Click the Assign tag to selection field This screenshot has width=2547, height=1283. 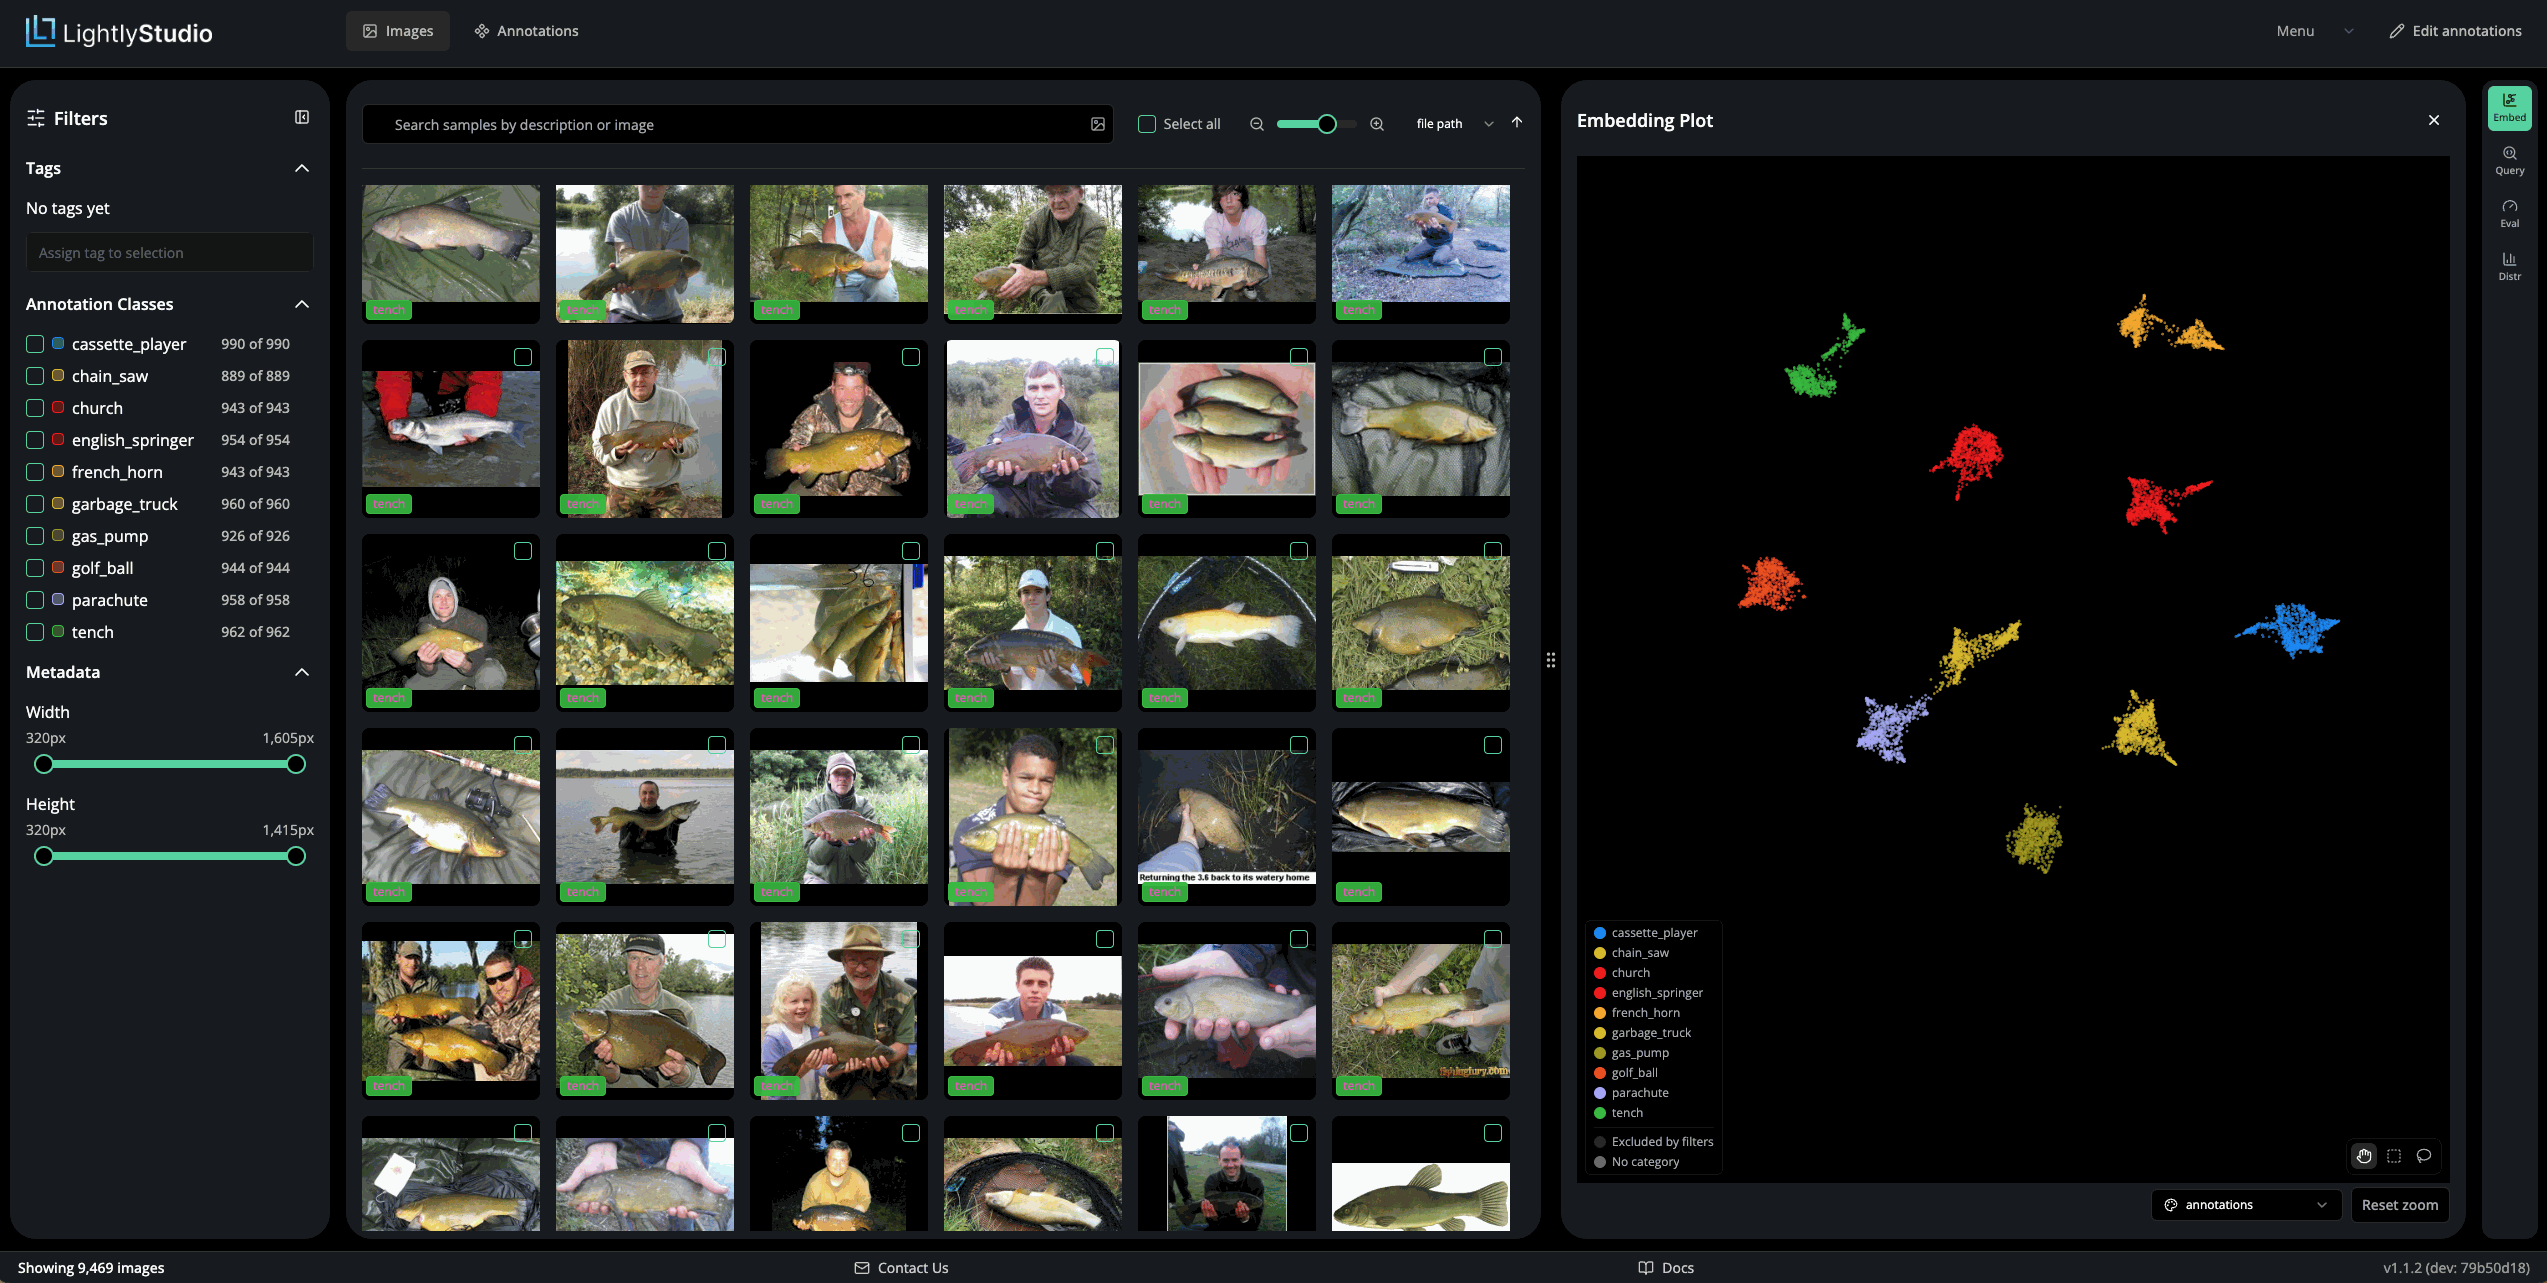point(169,253)
